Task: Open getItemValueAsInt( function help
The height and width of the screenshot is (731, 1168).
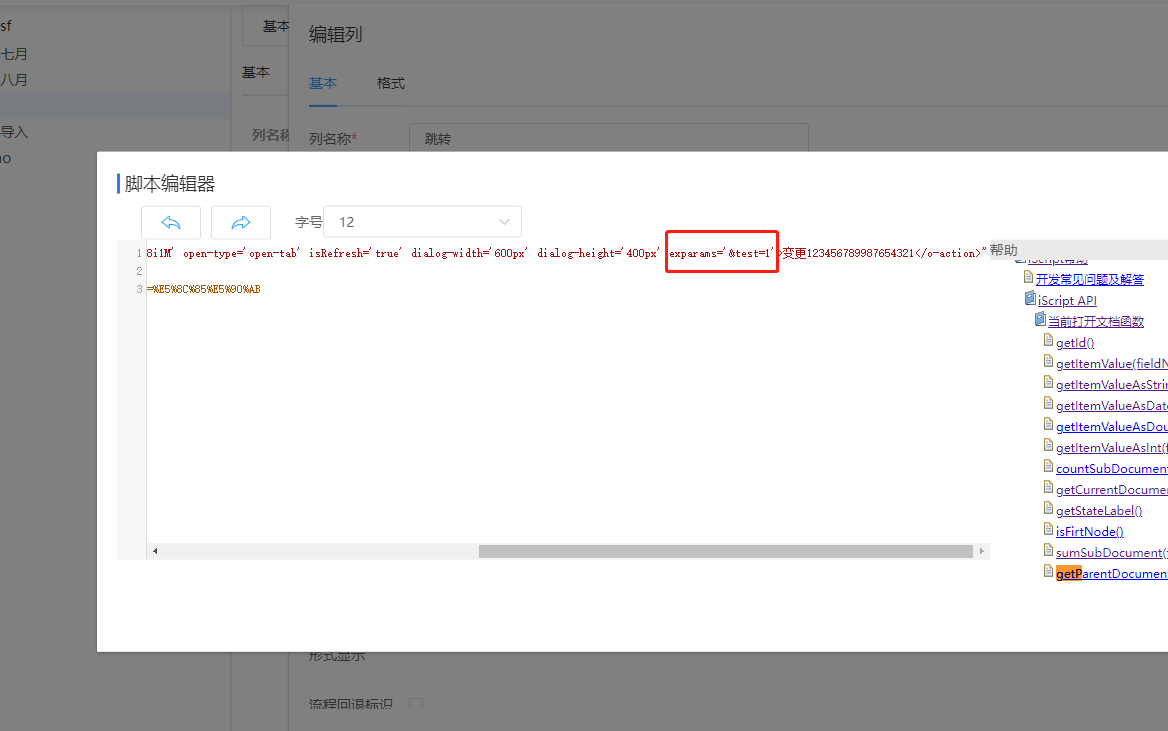Action: [1111, 447]
